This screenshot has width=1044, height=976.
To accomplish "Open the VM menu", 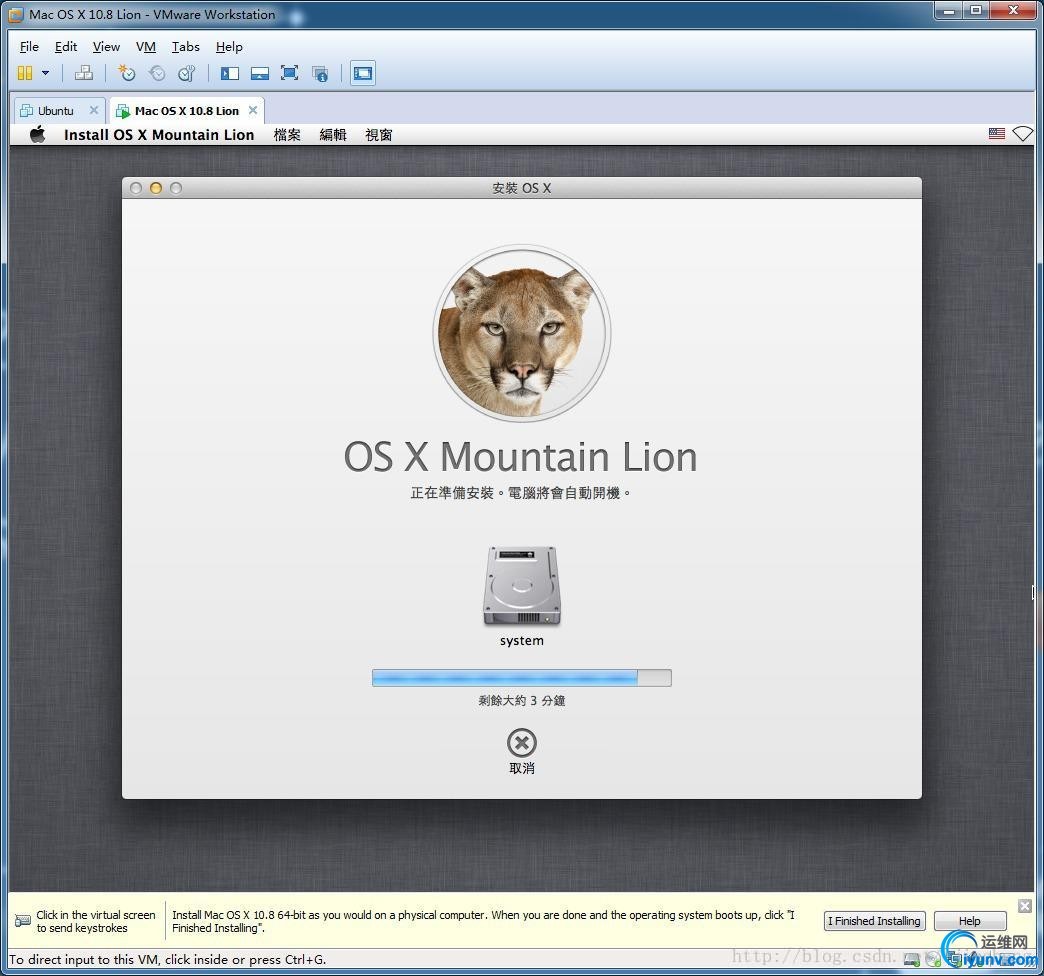I will [146, 47].
